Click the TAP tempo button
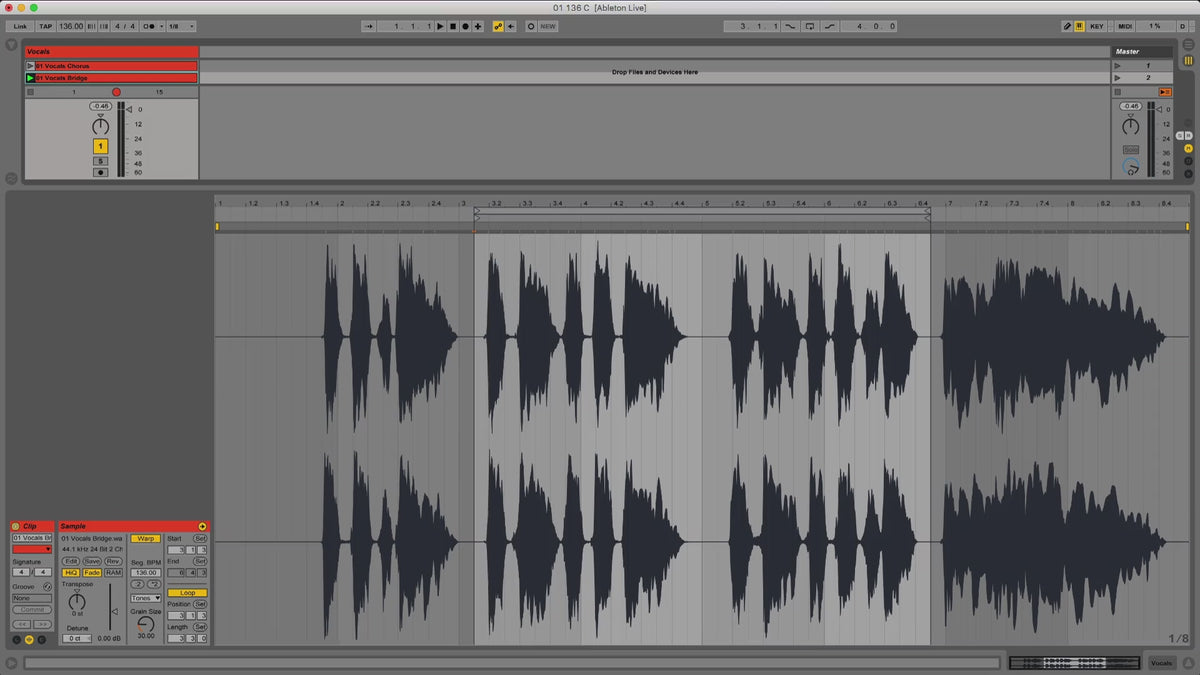 (x=46, y=26)
